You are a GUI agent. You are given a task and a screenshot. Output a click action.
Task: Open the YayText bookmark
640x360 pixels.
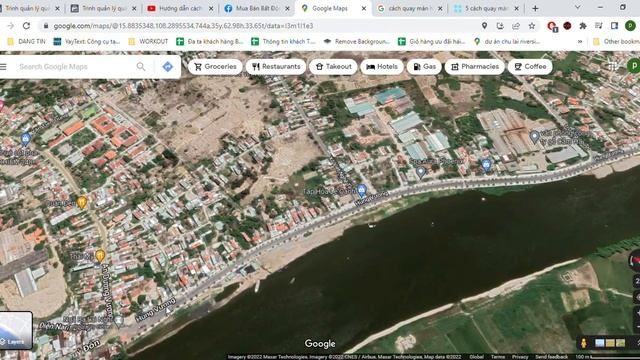point(87,41)
